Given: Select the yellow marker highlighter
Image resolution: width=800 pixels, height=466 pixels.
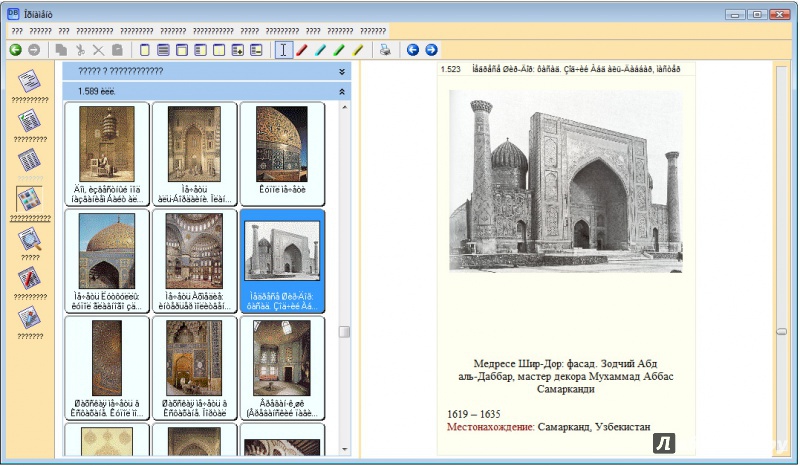Looking at the screenshot, I should pos(357,49).
